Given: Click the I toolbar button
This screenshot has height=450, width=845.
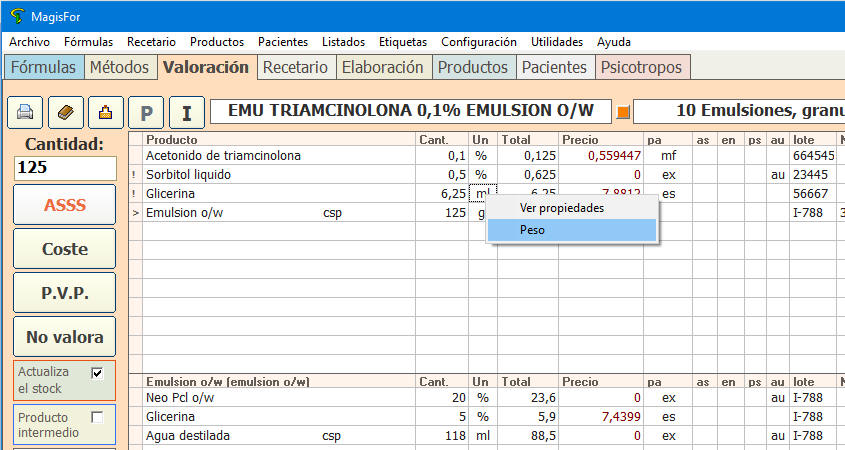Looking at the screenshot, I should (x=186, y=113).
